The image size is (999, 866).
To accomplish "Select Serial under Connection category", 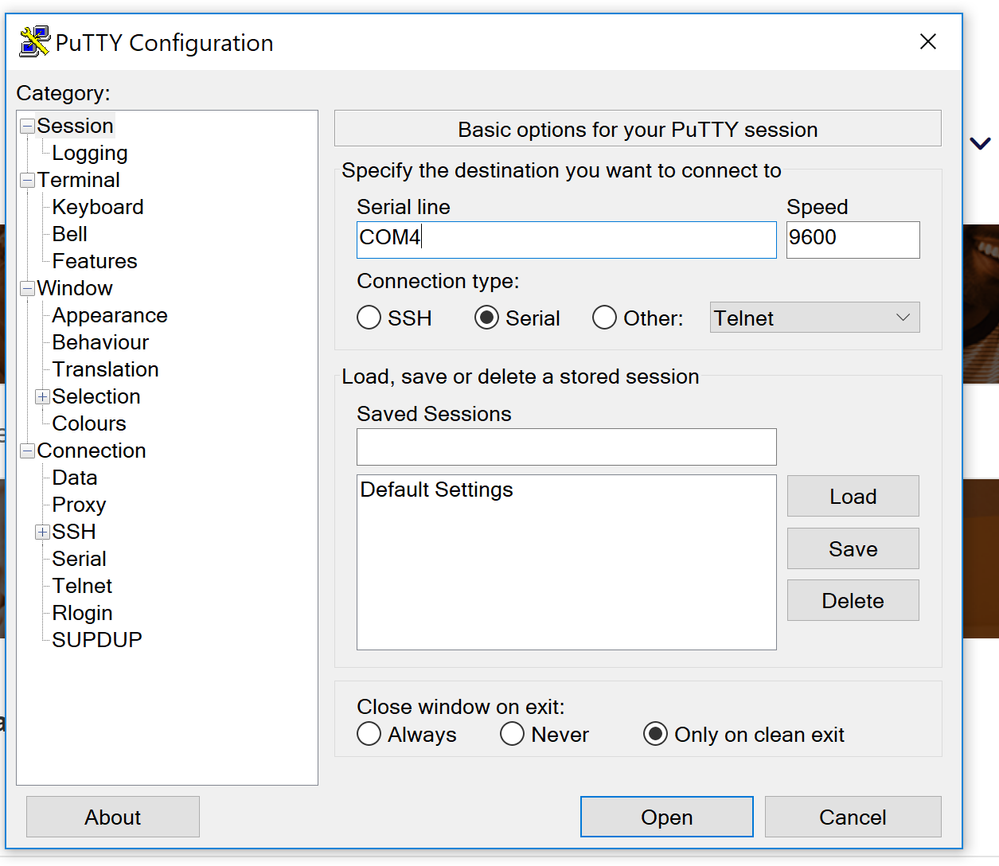I will click(79, 559).
